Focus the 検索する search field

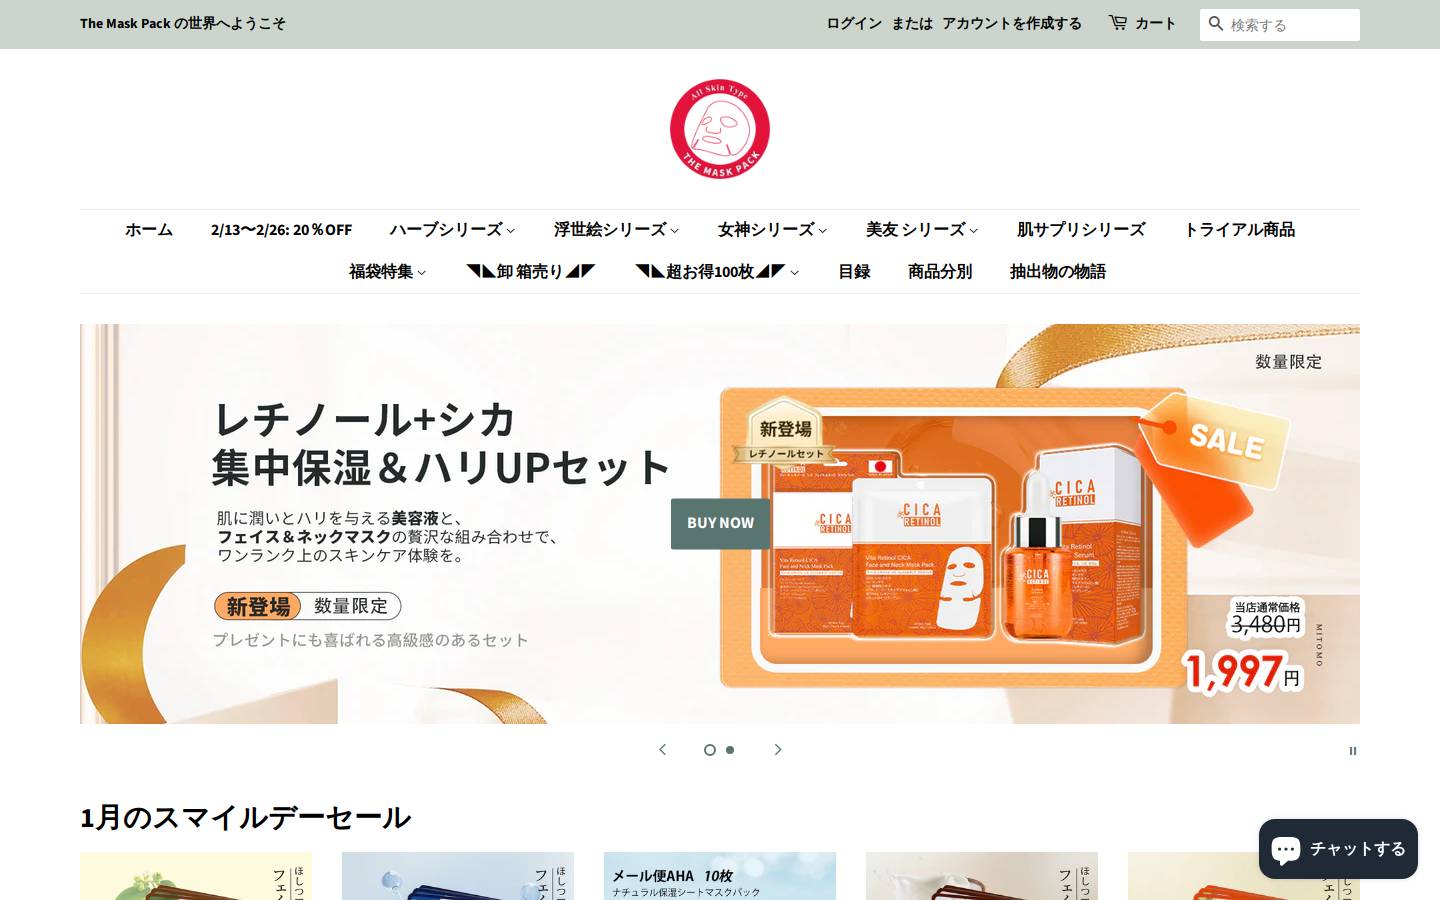click(1280, 25)
